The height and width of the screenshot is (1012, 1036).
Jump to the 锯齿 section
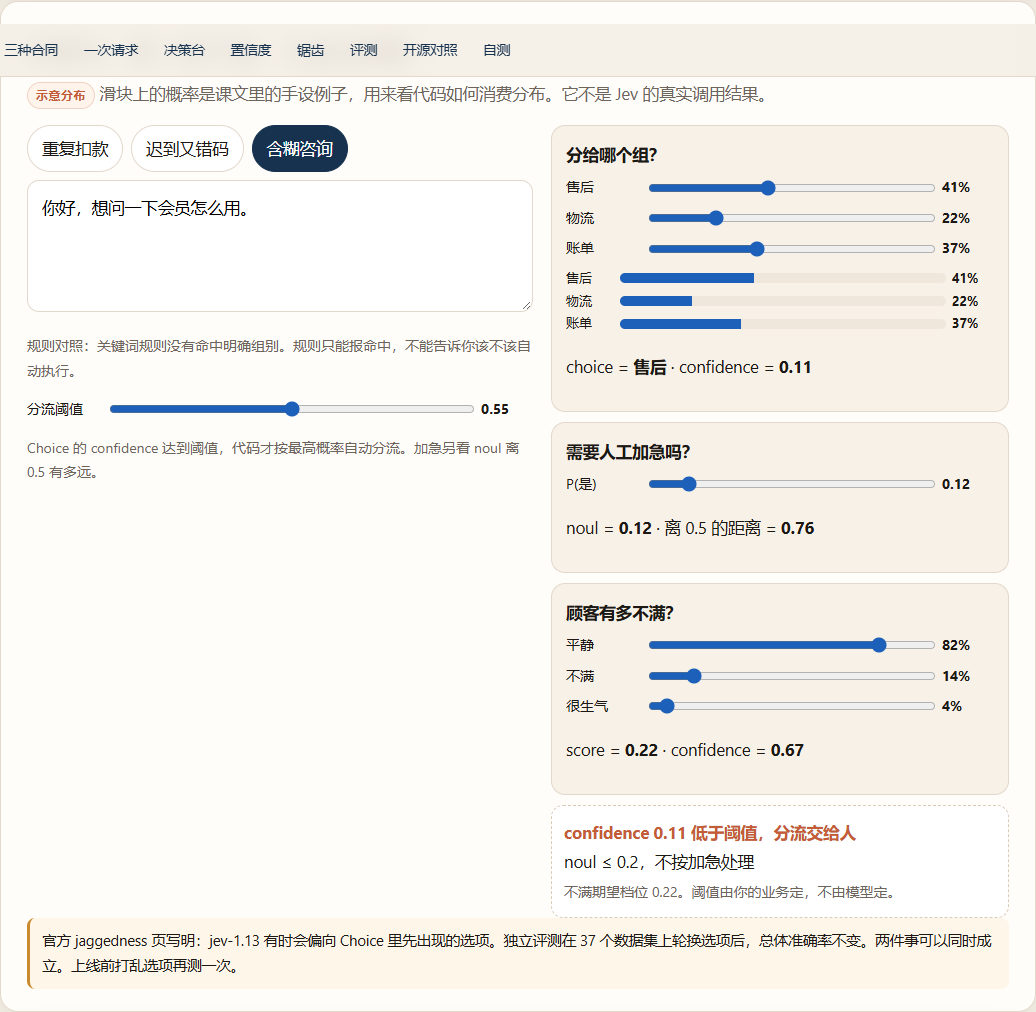pos(310,50)
